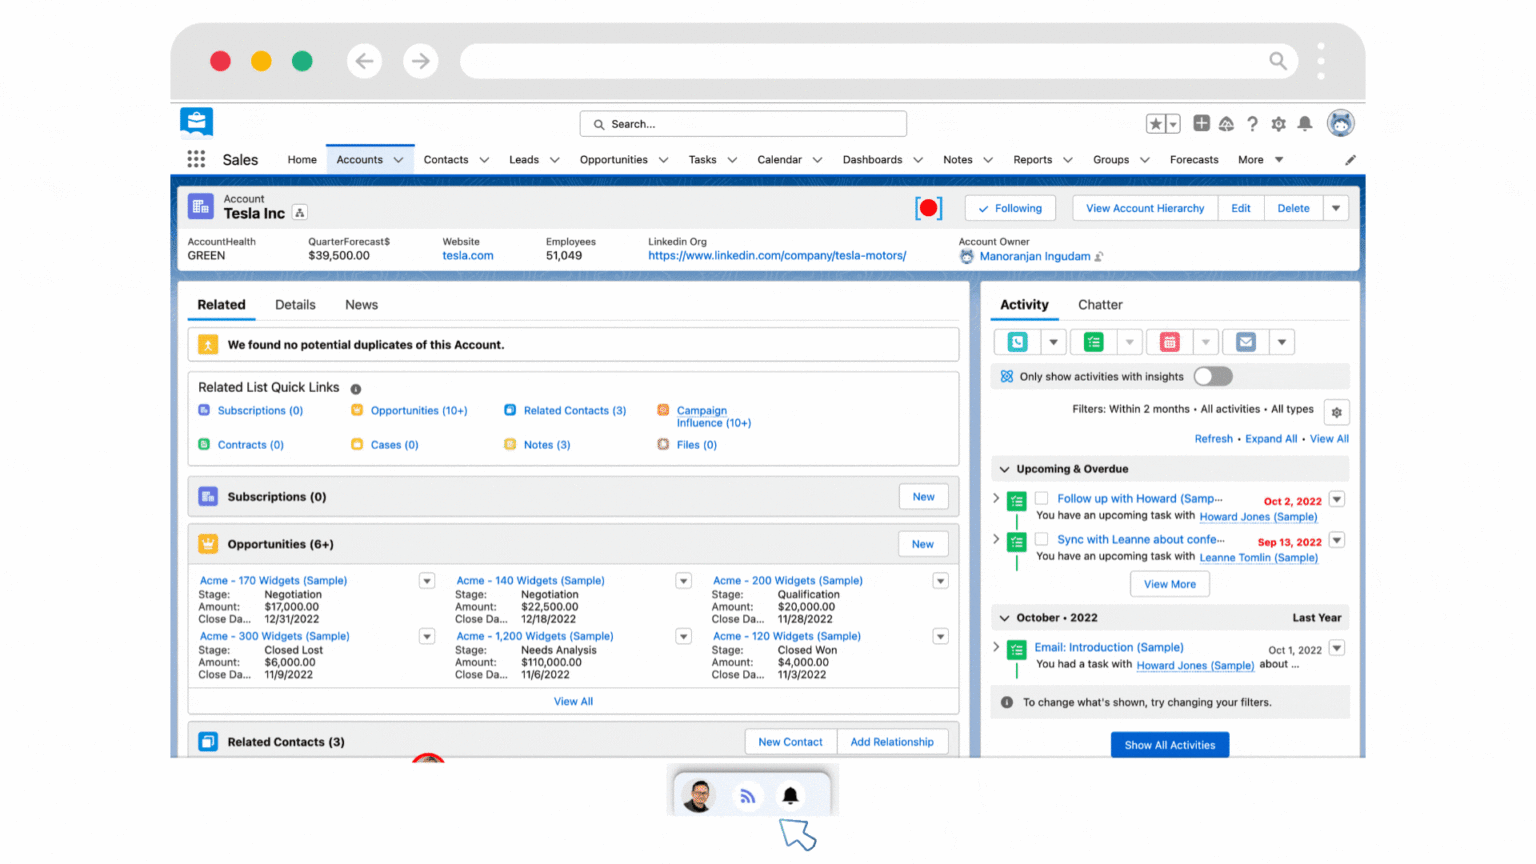
Task: Open dropdown beside Log a Call icon
Action: 1053,342
